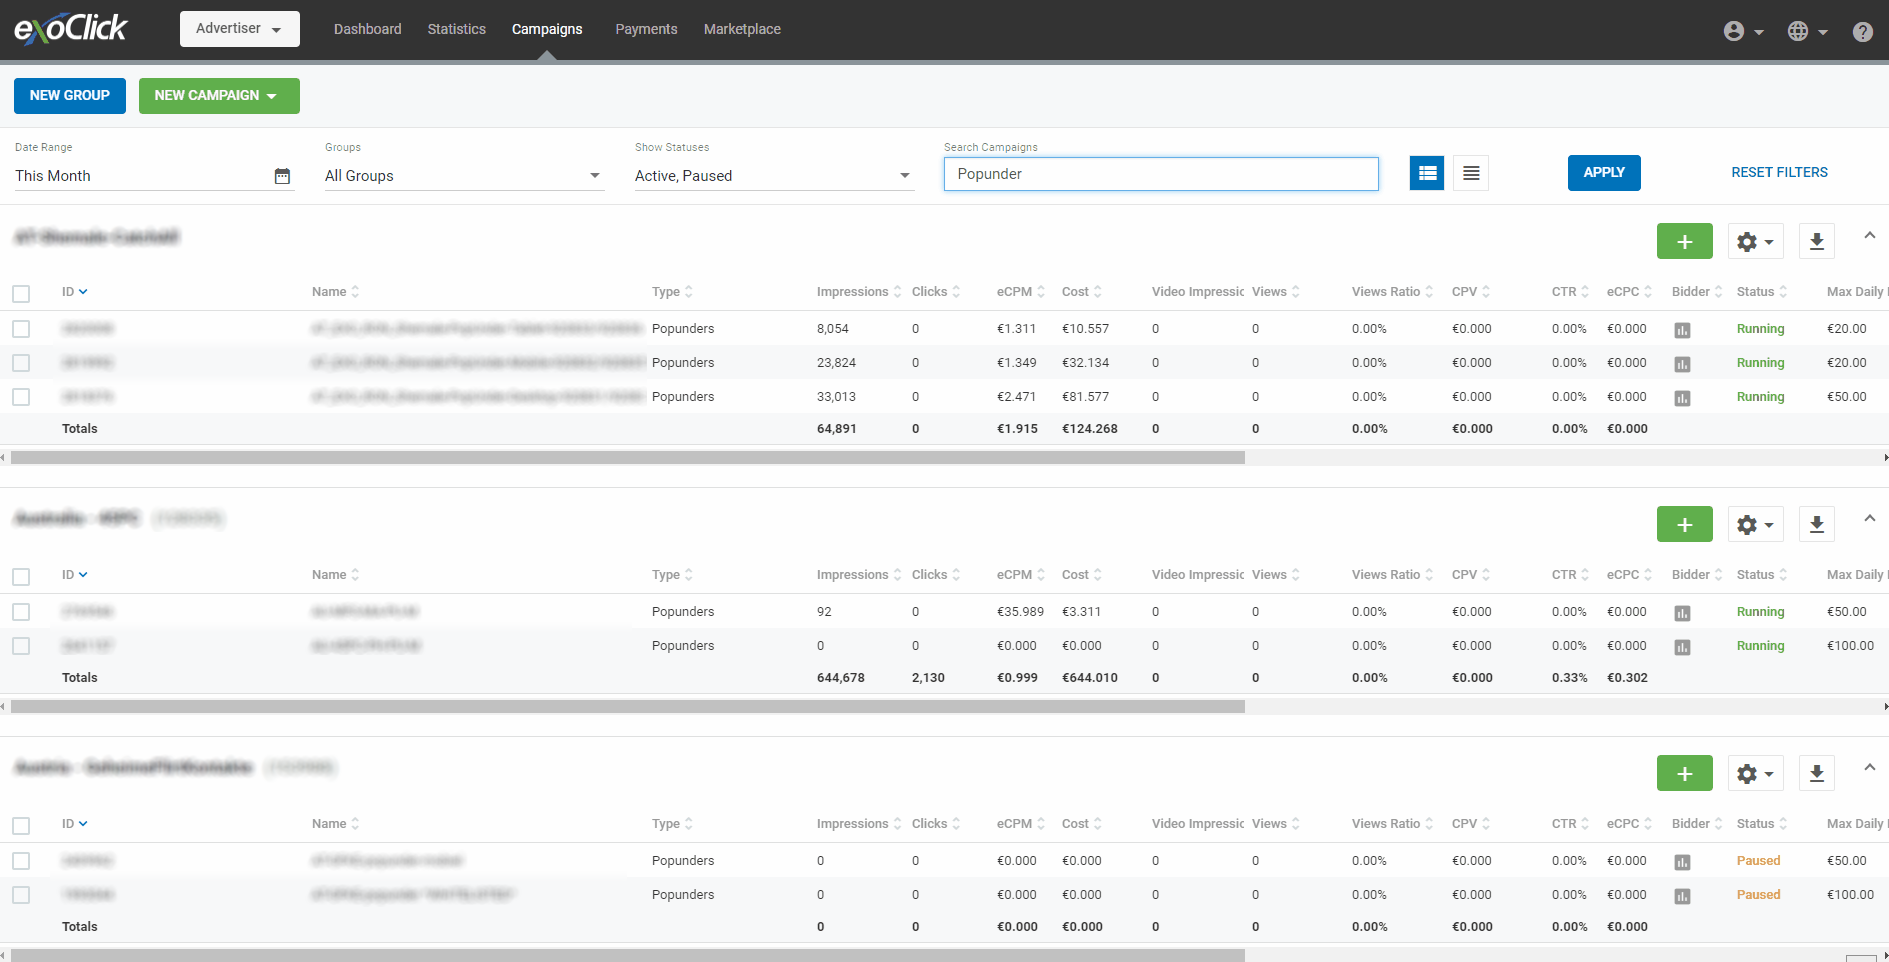Collapse the second campaign group
The width and height of the screenshot is (1889, 962).
pyautogui.click(x=1869, y=519)
